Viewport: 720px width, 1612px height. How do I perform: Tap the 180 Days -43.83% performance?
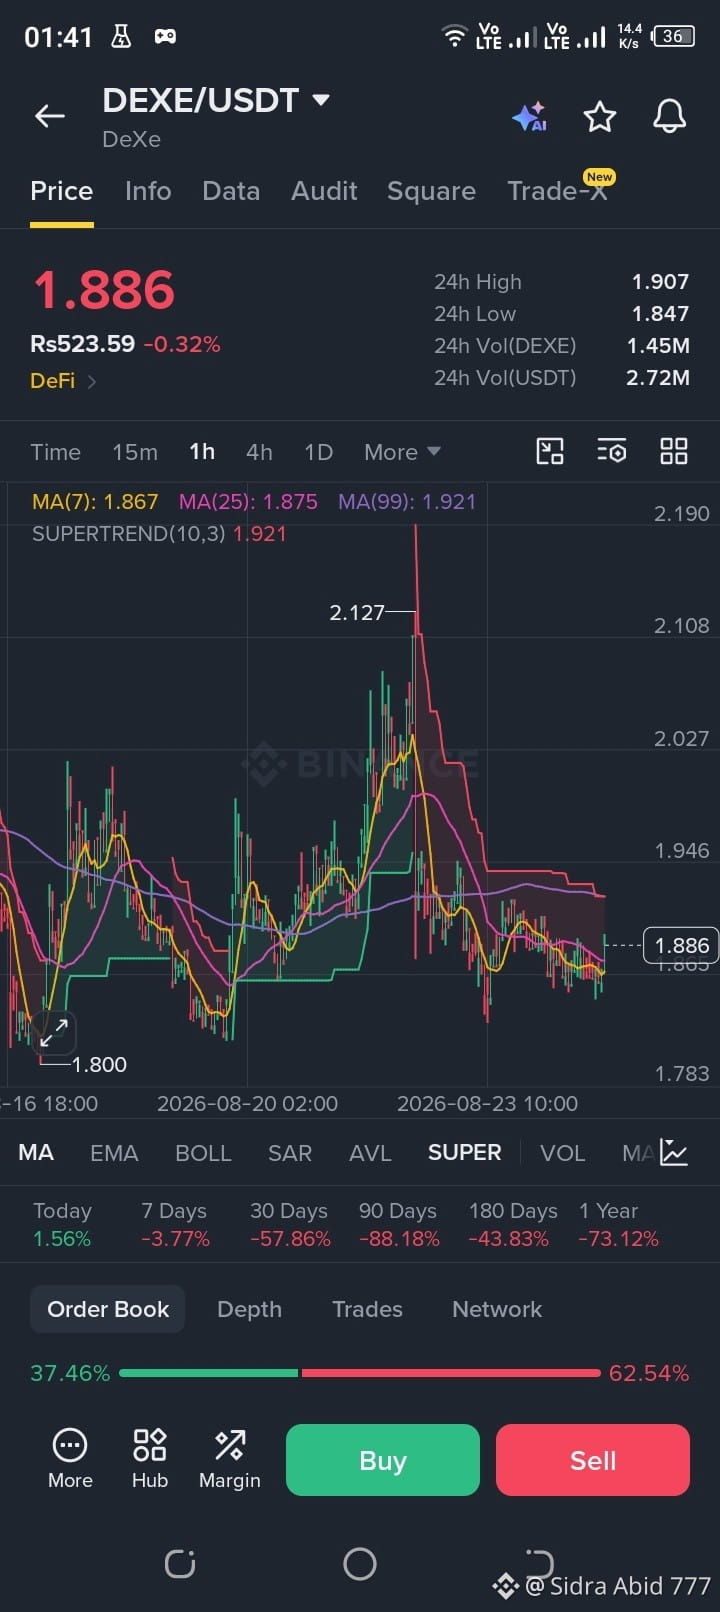coord(513,1225)
